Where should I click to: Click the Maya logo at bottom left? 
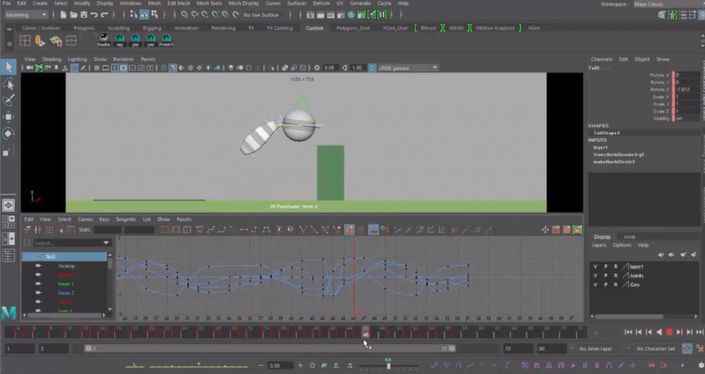[9, 312]
